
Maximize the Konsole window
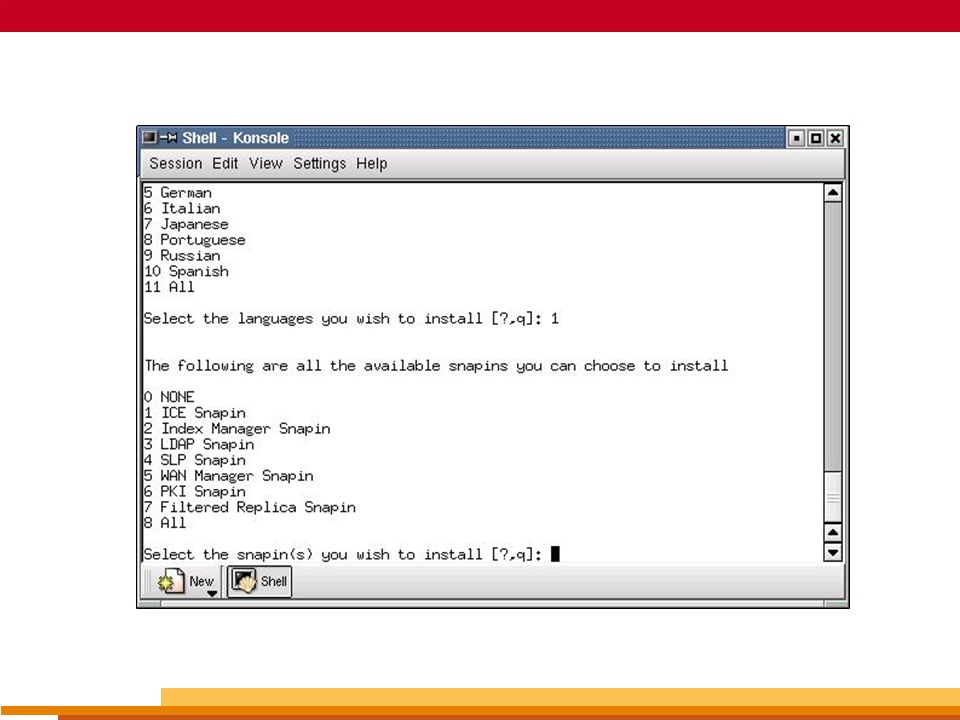pyautogui.click(x=816, y=138)
